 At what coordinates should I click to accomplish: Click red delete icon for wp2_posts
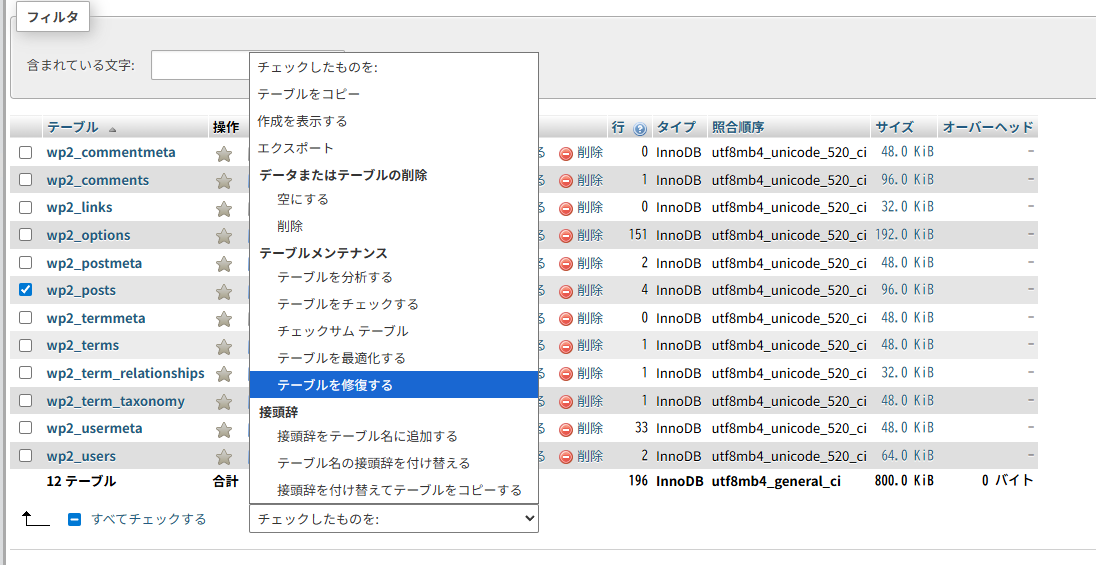click(566, 291)
